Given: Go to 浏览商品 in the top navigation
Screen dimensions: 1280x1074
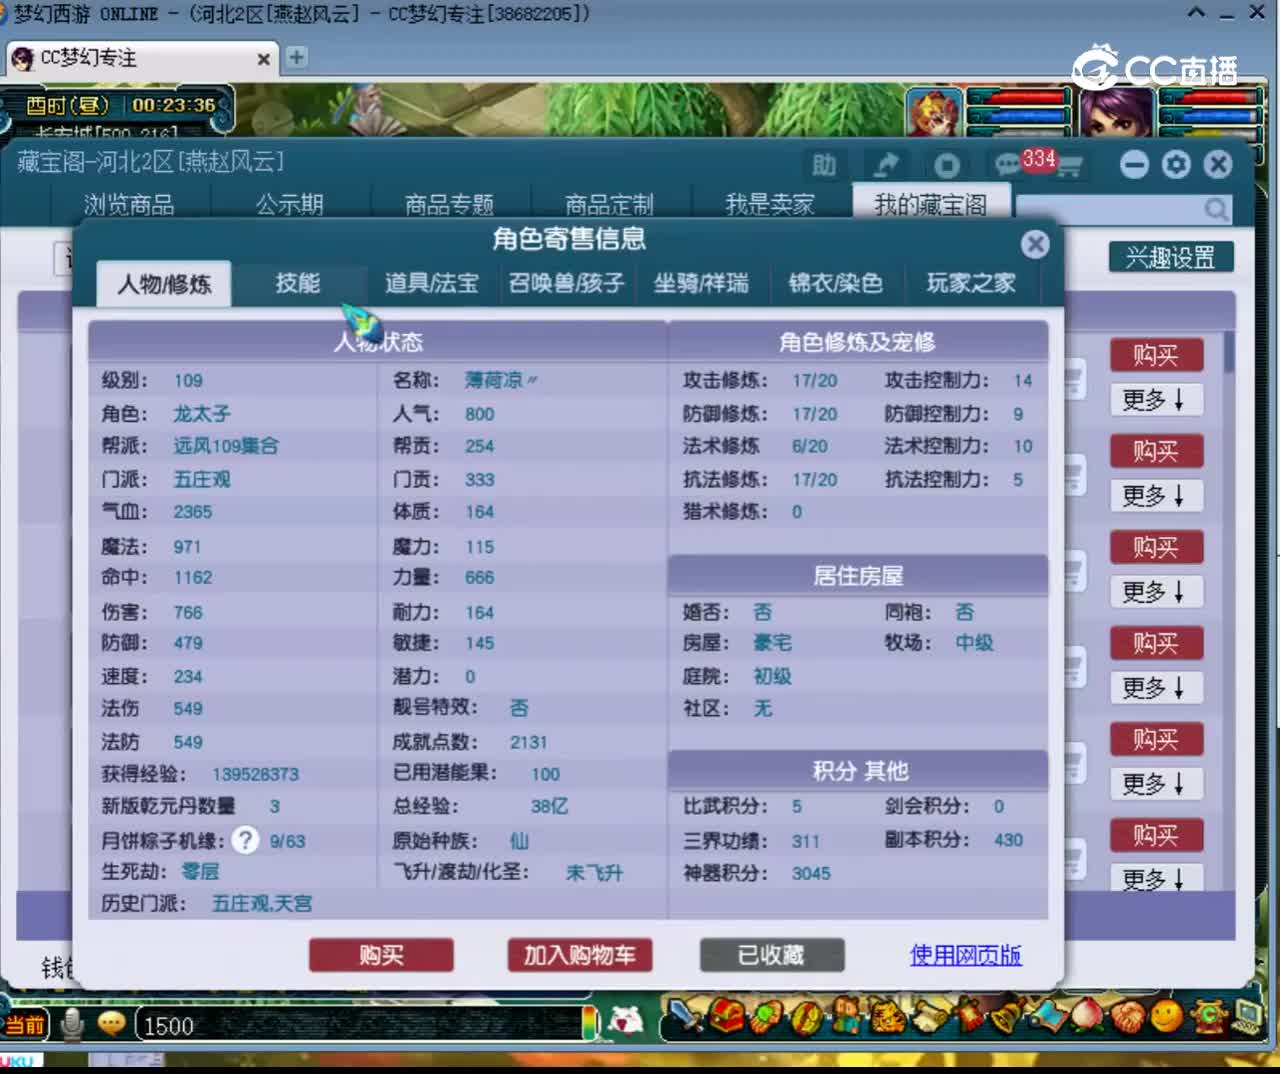Looking at the screenshot, I should click(129, 205).
